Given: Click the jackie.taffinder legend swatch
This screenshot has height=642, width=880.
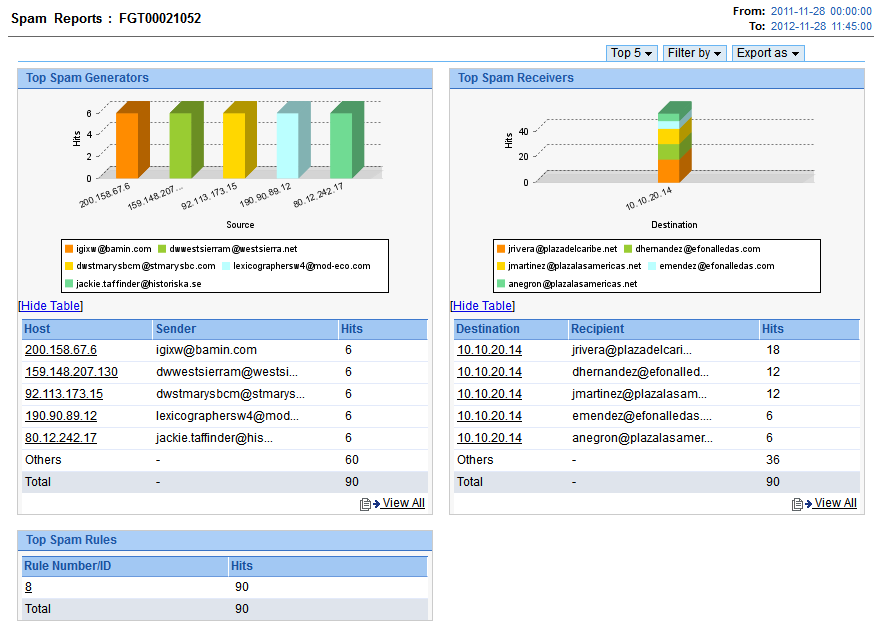Looking at the screenshot, I should 69,283.
